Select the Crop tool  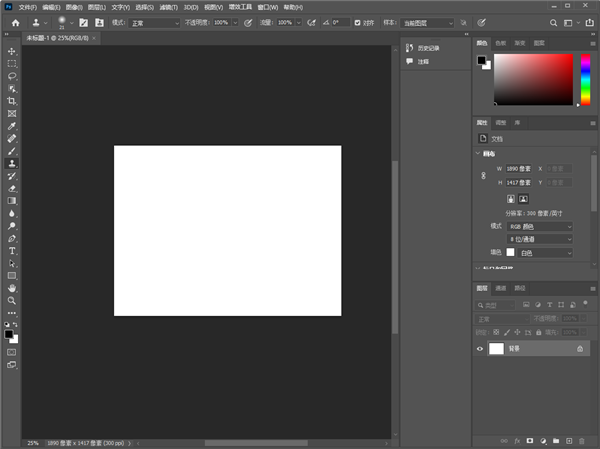(x=12, y=101)
